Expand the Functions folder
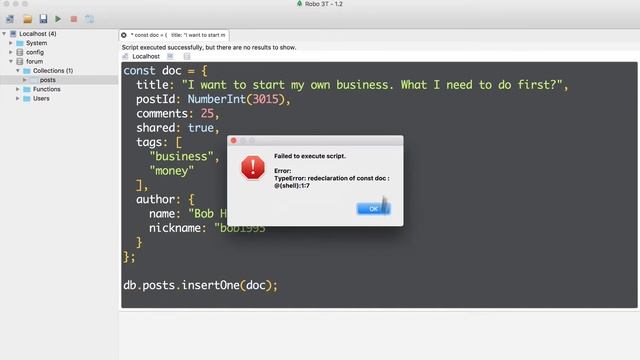The height and width of the screenshot is (360, 640). coord(18,89)
